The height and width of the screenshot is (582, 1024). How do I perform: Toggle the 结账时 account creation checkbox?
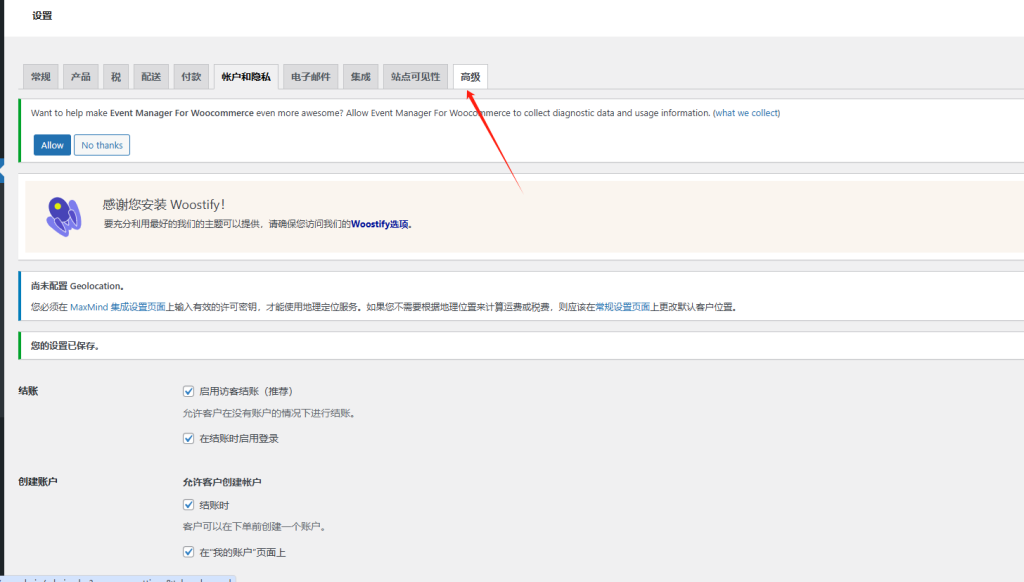click(188, 504)
